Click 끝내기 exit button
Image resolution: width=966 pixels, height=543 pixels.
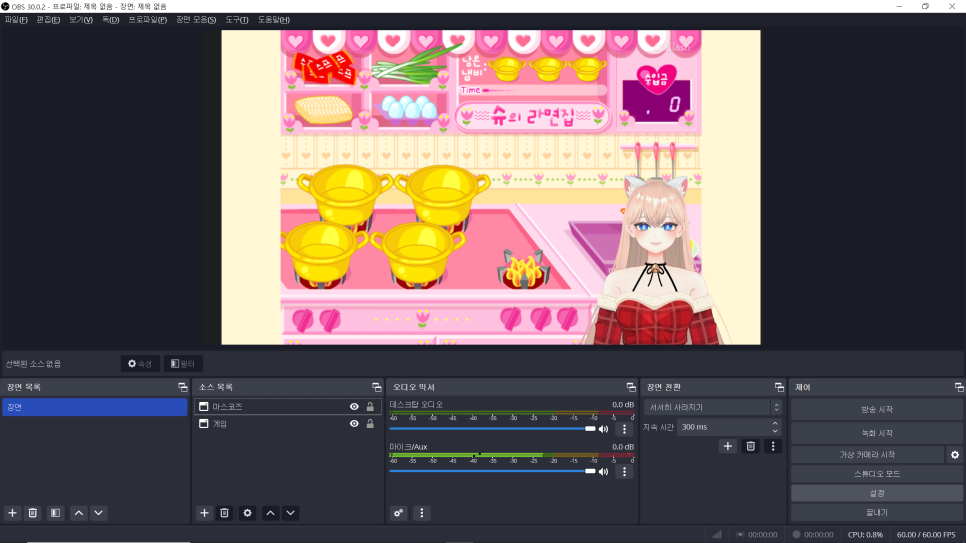pos(877,512)
